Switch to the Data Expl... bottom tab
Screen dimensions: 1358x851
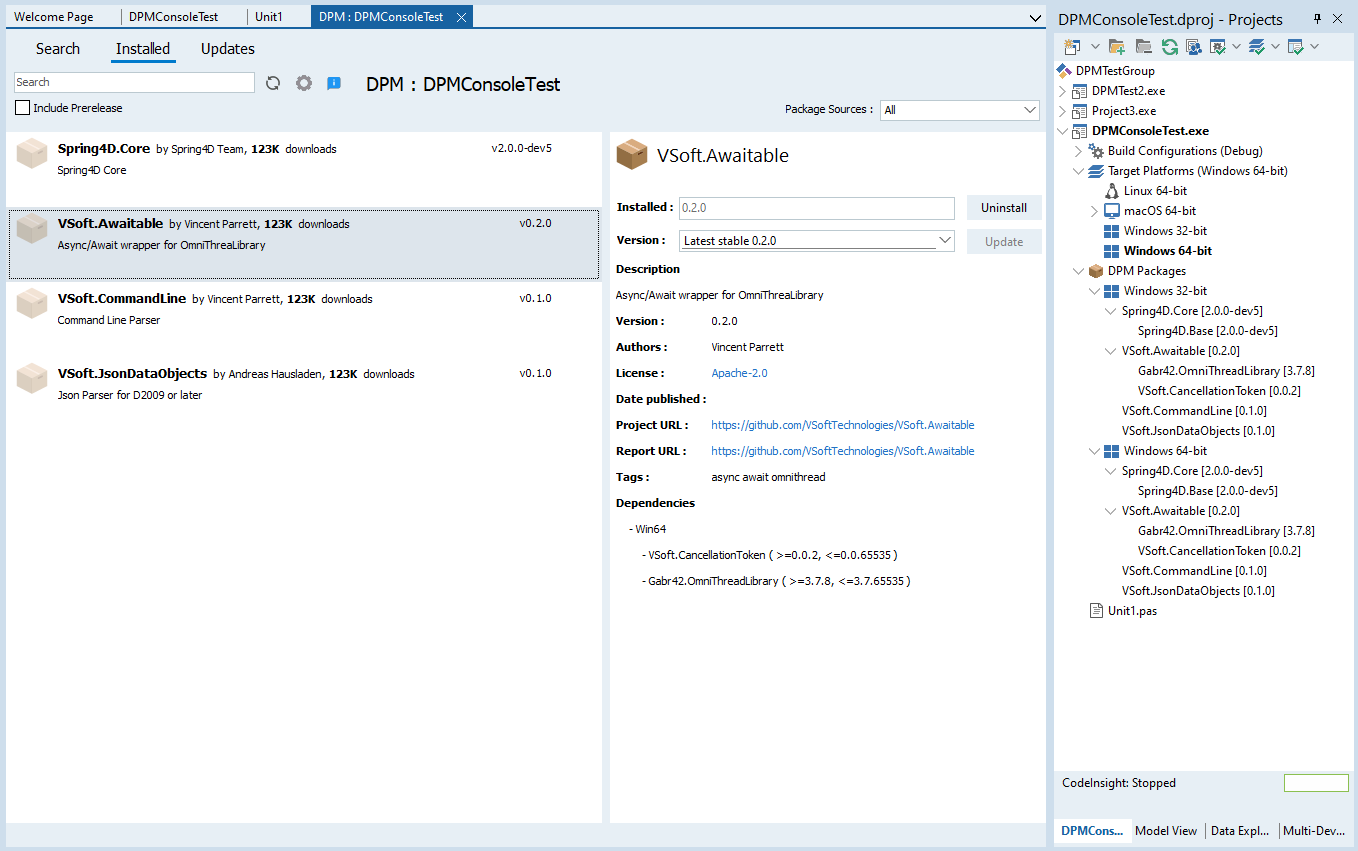(1240, 830)
